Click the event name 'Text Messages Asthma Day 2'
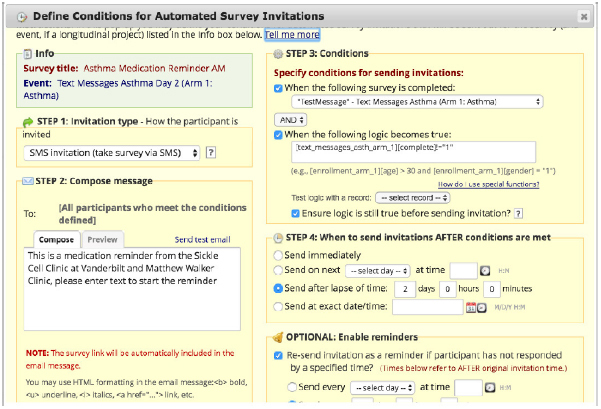Viewport: 601px width, 409px height. click(118, 84)
